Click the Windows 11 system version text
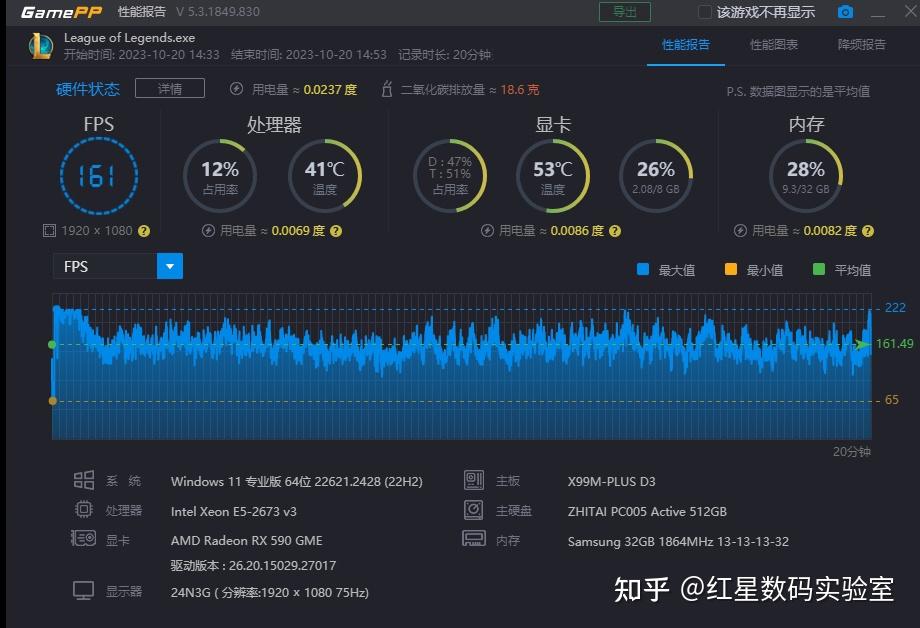The image size is (920, 628). [x=296, y=481]
